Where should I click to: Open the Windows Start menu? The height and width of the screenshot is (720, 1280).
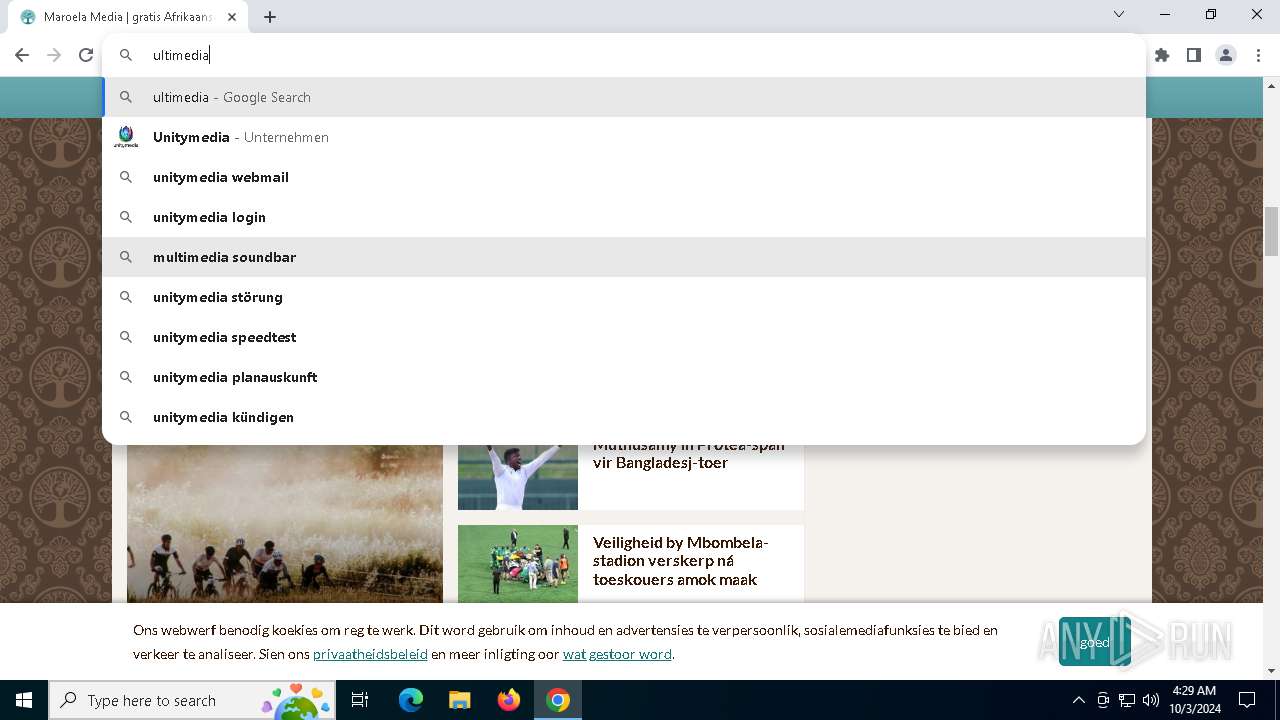tap(24, 700)
